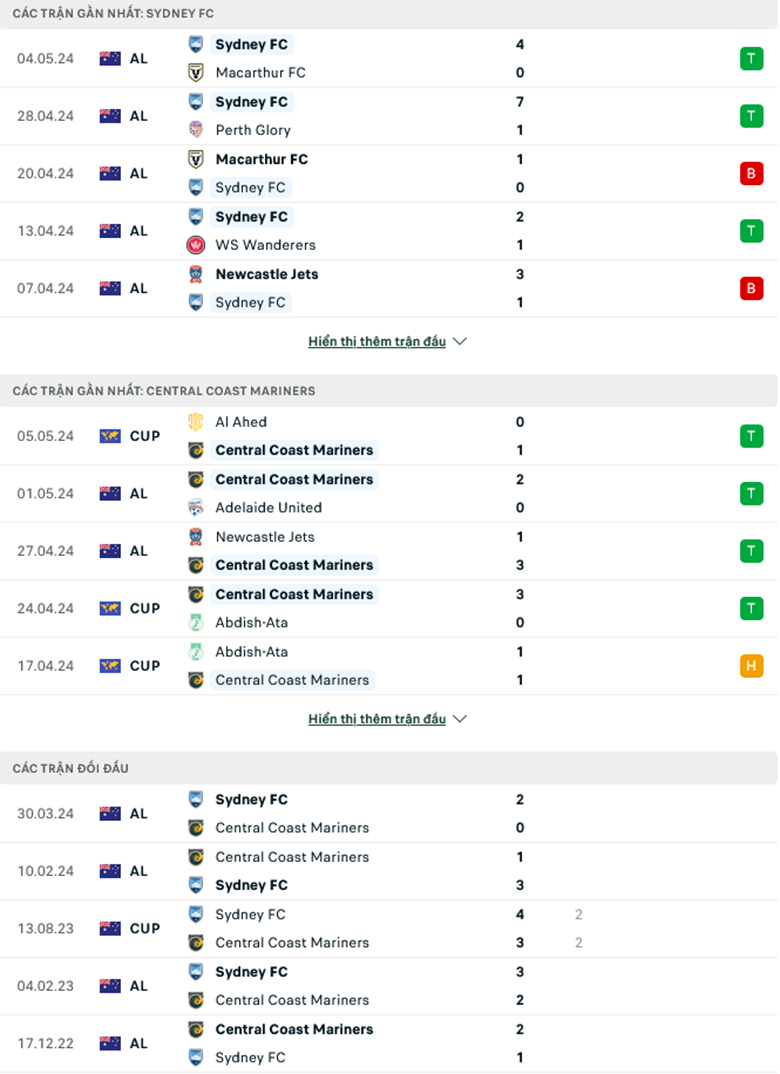Screen dimensions: 780x1074
Task: Expand more Sydney FC matches chevron
Action: 460,342
